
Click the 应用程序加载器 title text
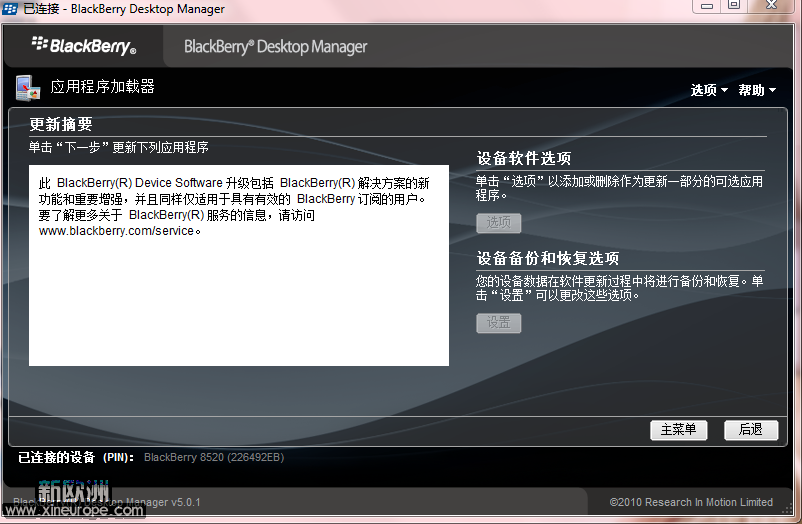pyautogui.click(x=102, y=86)
